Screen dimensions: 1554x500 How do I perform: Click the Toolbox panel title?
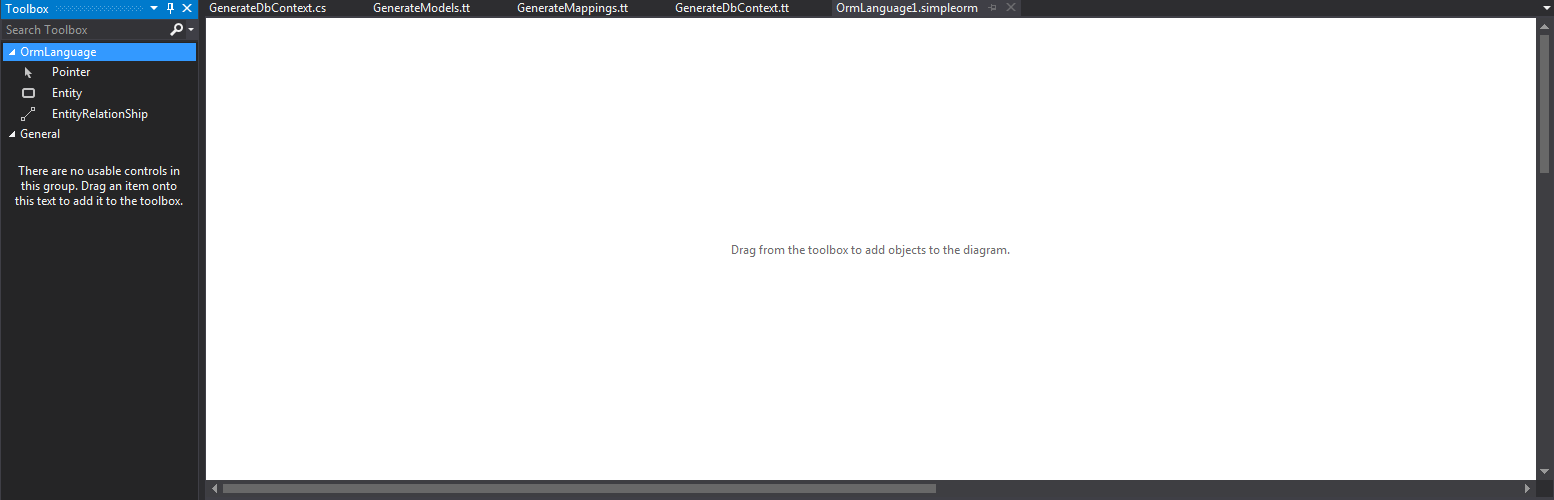pos(27,8)
